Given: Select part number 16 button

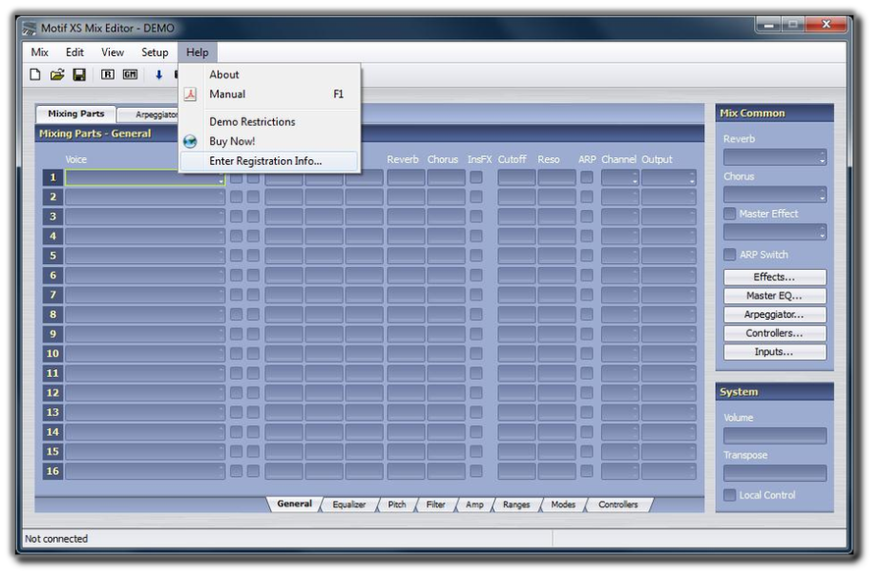Looking at the screenshot, I should click(53, 471).
